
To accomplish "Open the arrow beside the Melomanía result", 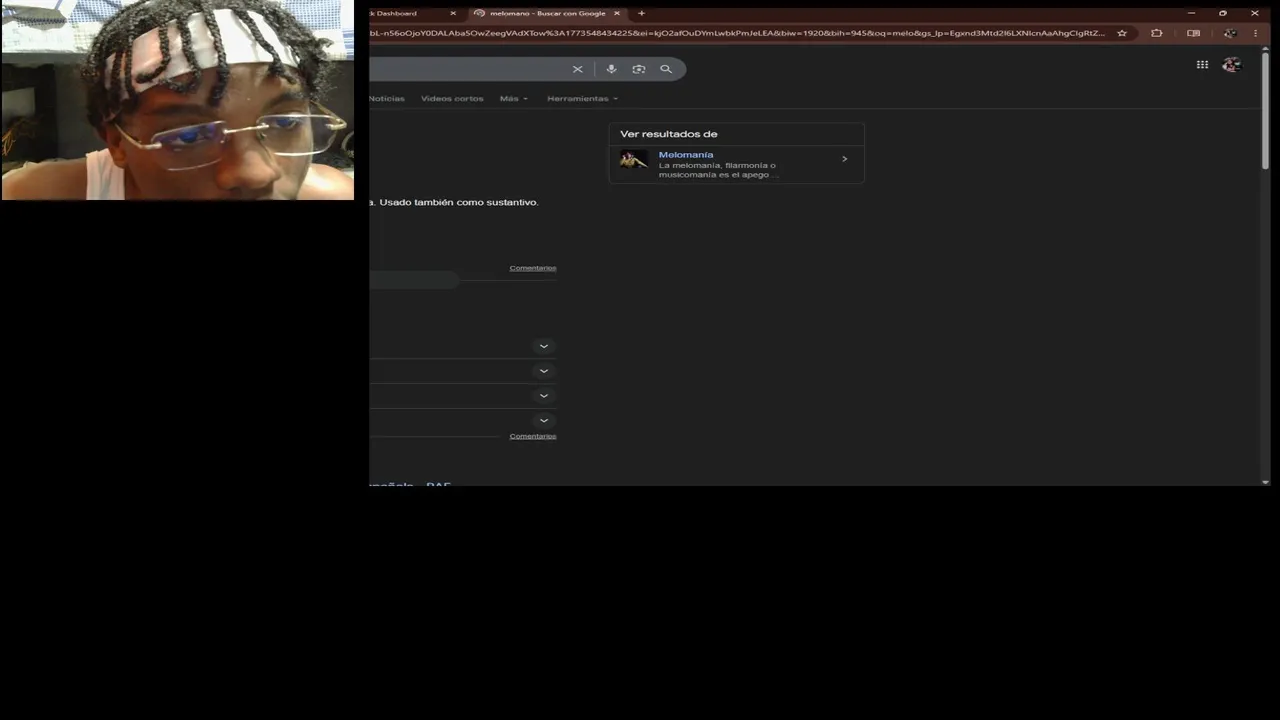I will pyautogui.click(x=844, y=159).
